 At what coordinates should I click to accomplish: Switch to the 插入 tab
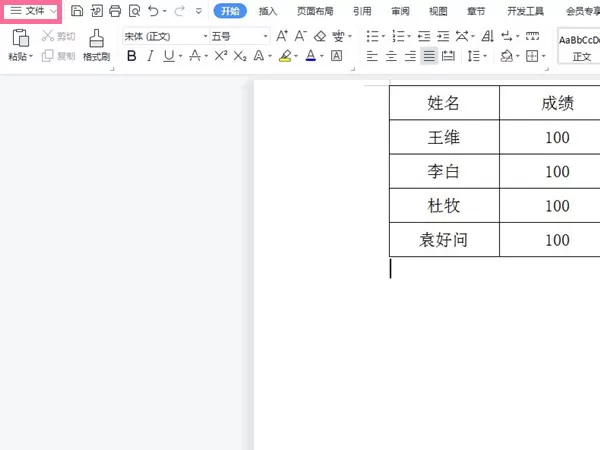(x=268, y=11)
